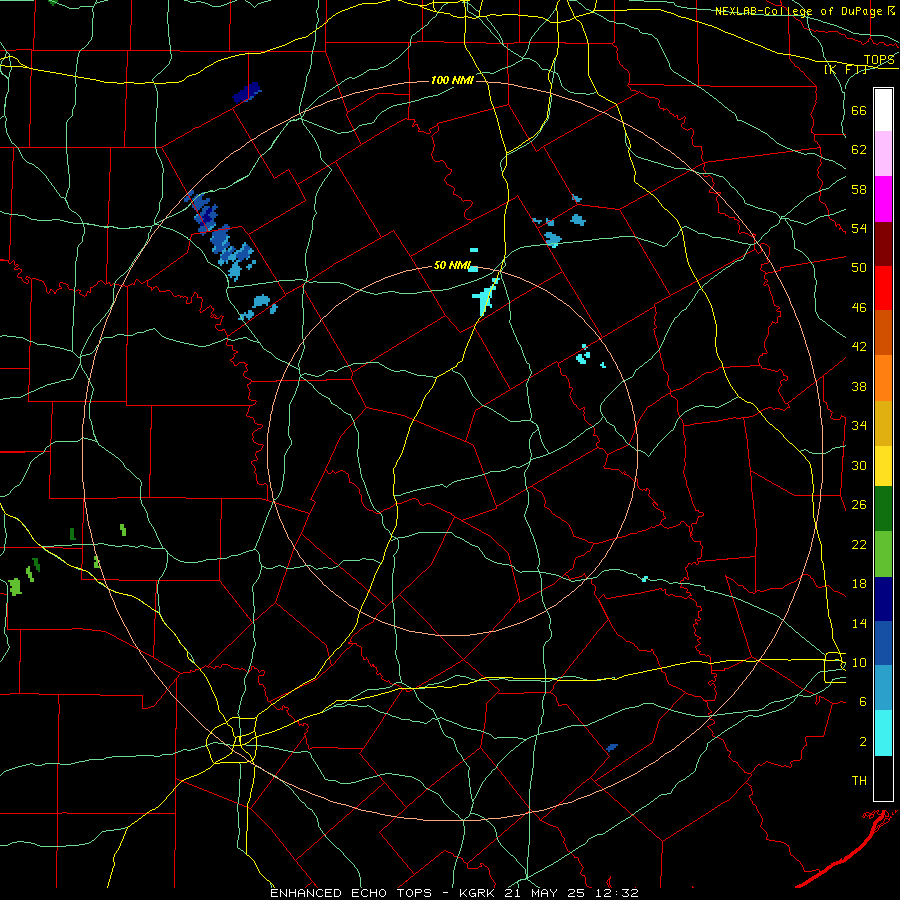Click the legend value "22"
Image resolution: width=900 pixels, height=900 pixels.
point(859,544)
